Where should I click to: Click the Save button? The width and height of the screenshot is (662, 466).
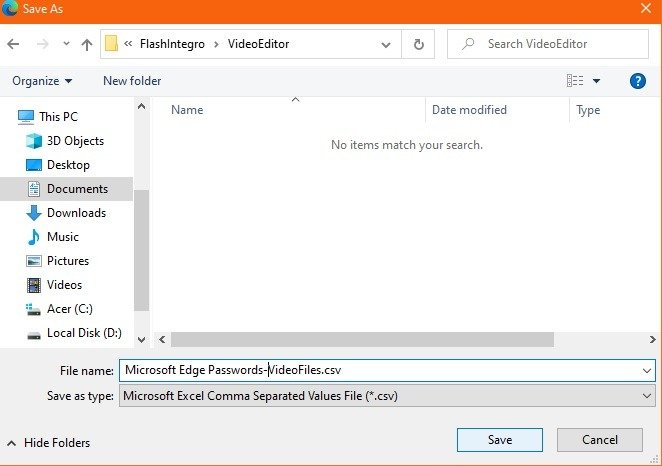(x=500, y=440)
